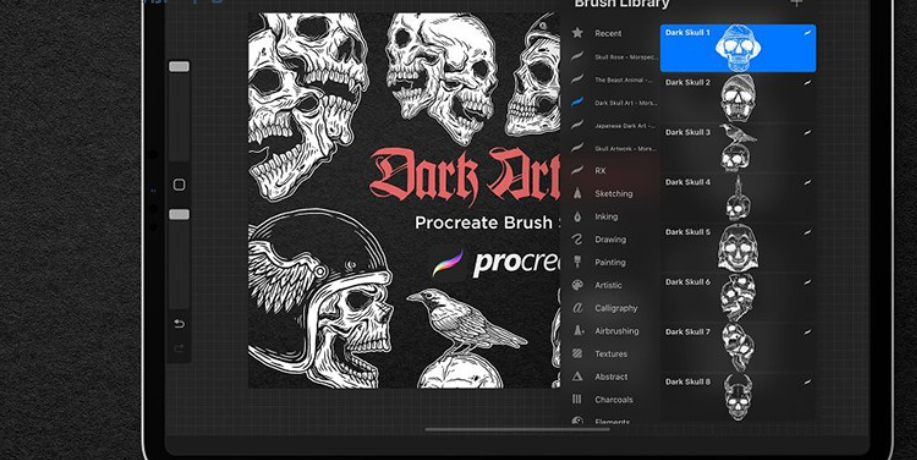Open the Textures hatch icon
The height and width of the screenshot is (460, 917).
coord(577,354)
